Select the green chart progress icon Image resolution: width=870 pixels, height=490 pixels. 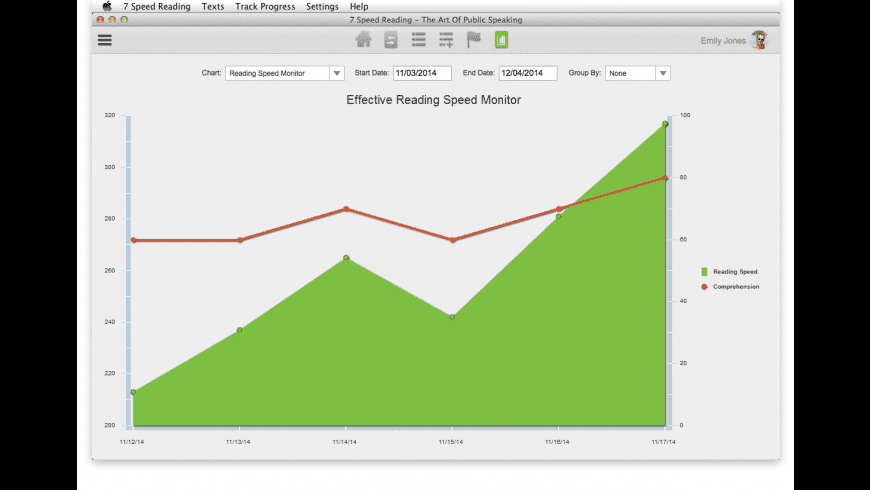pyautogui.click(x=501, y=40)
